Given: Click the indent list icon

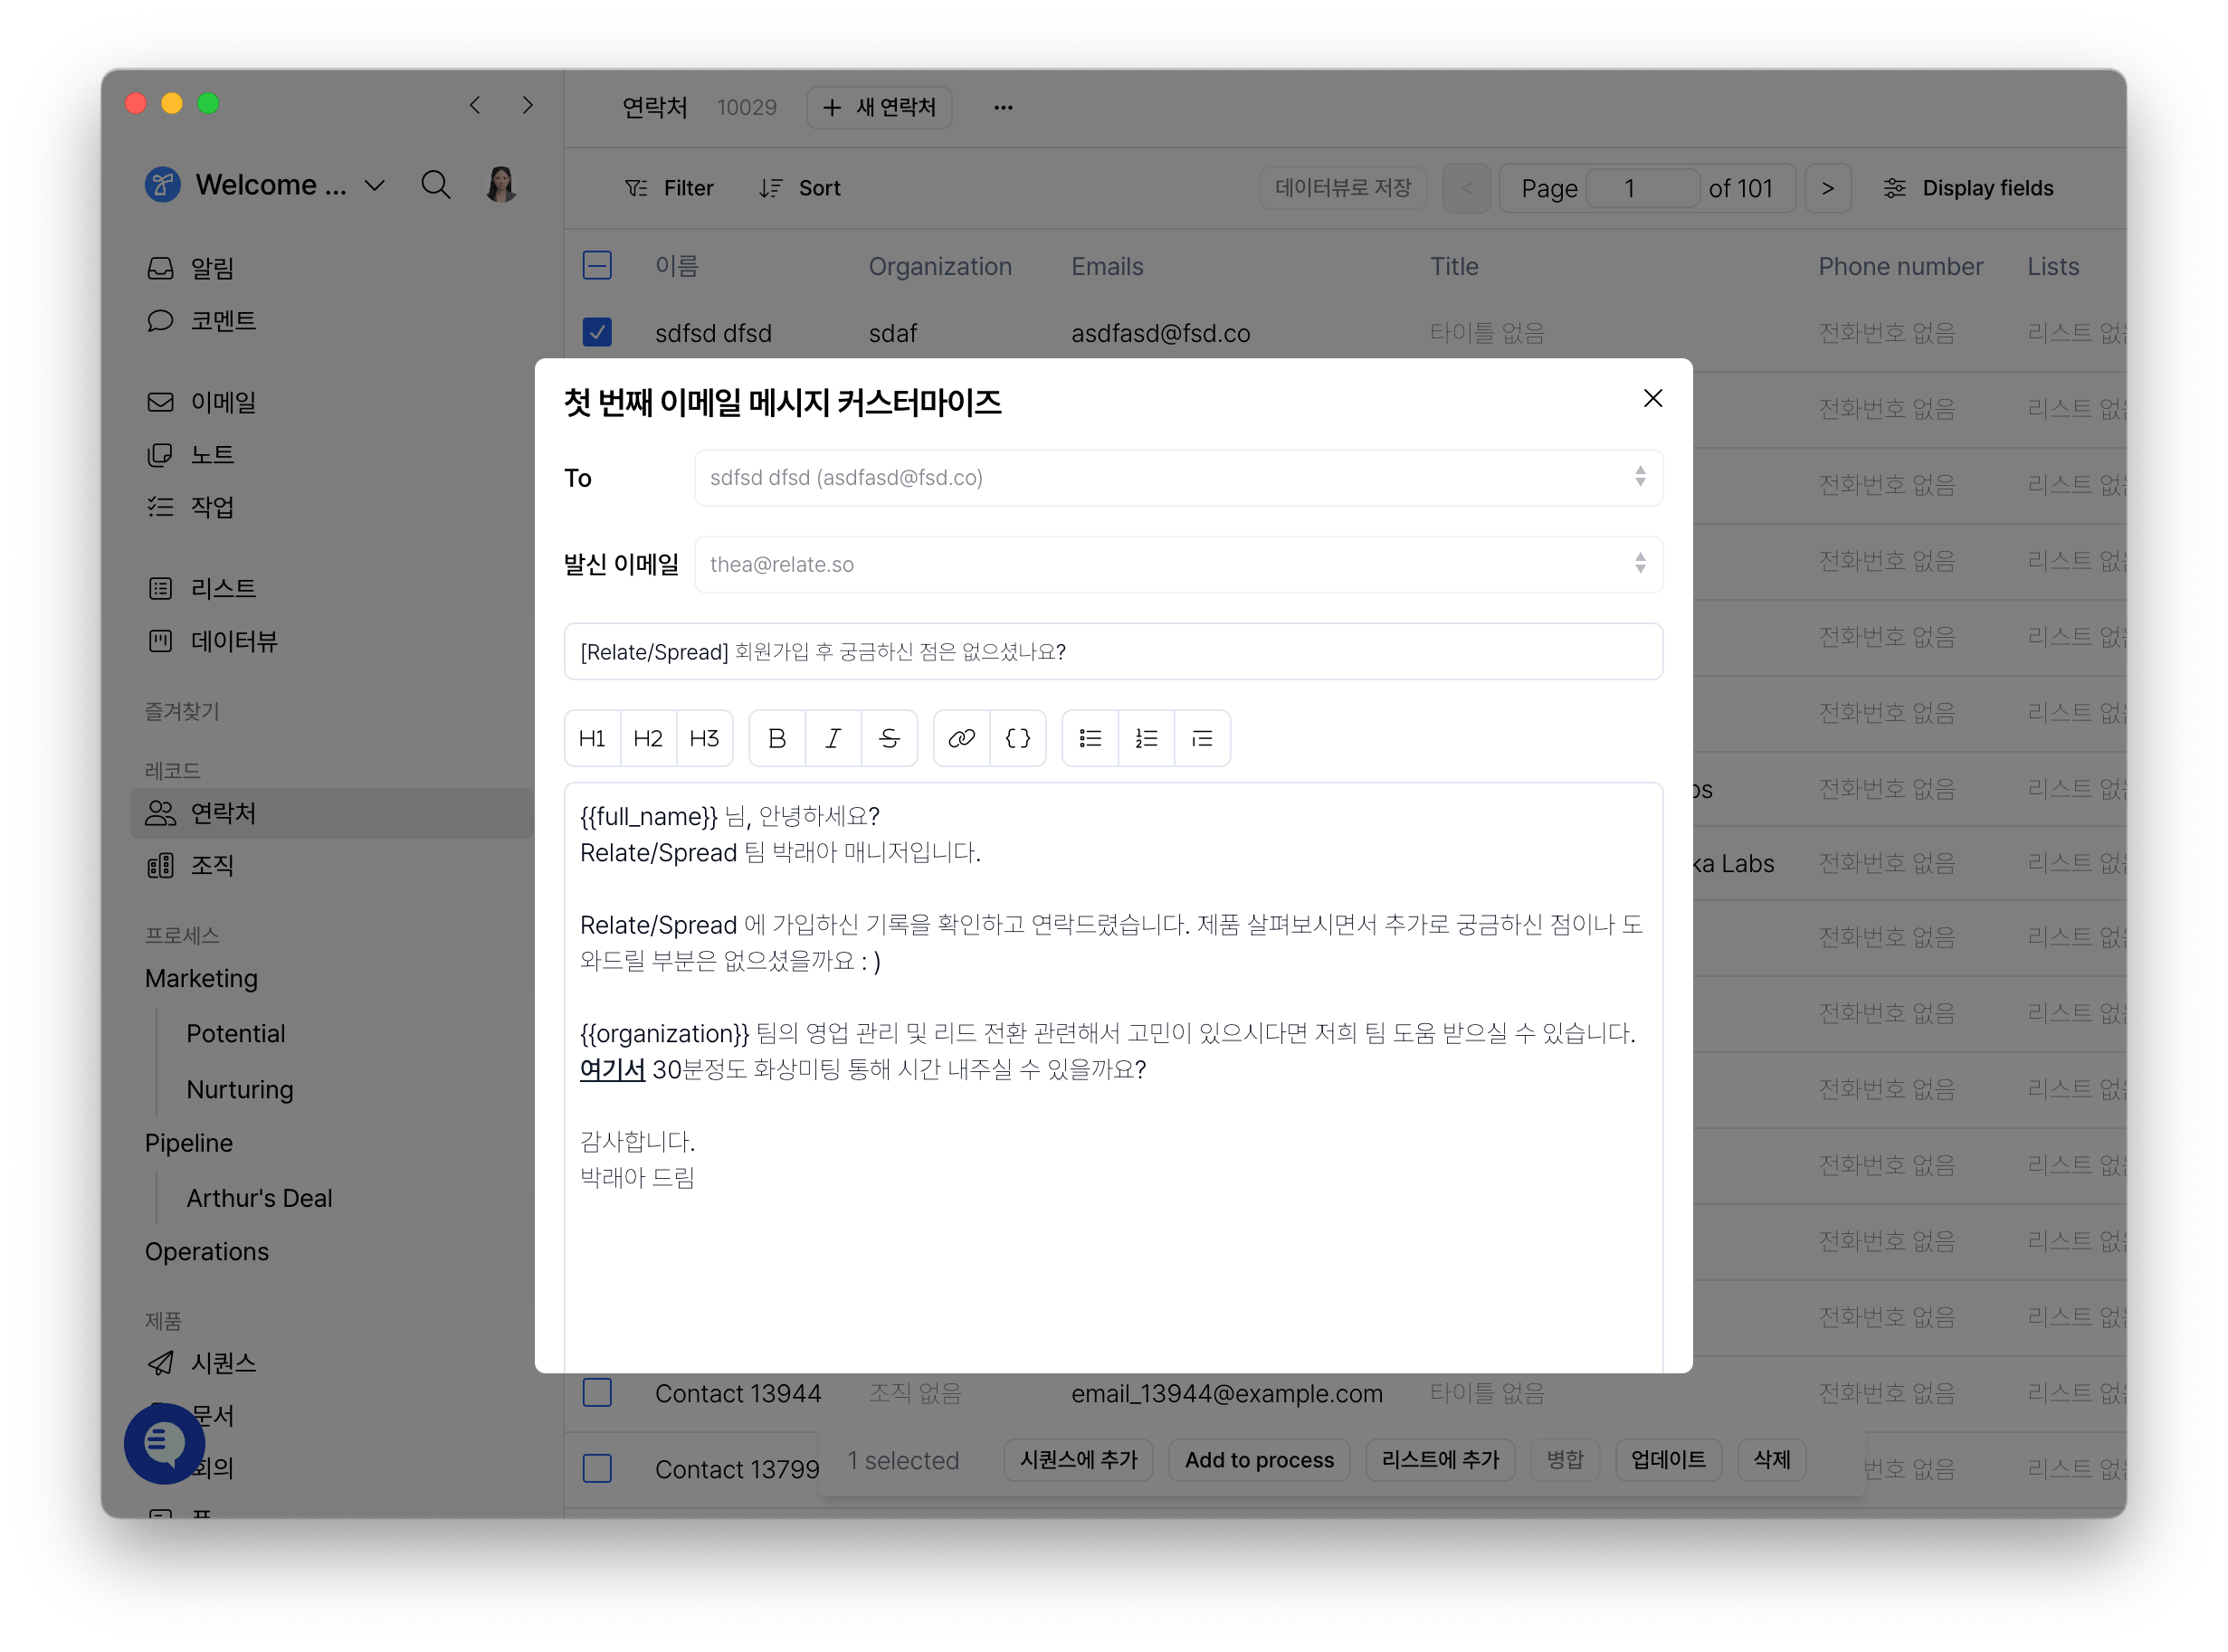Looking at the screenshot, I should tap(1202, 738).
